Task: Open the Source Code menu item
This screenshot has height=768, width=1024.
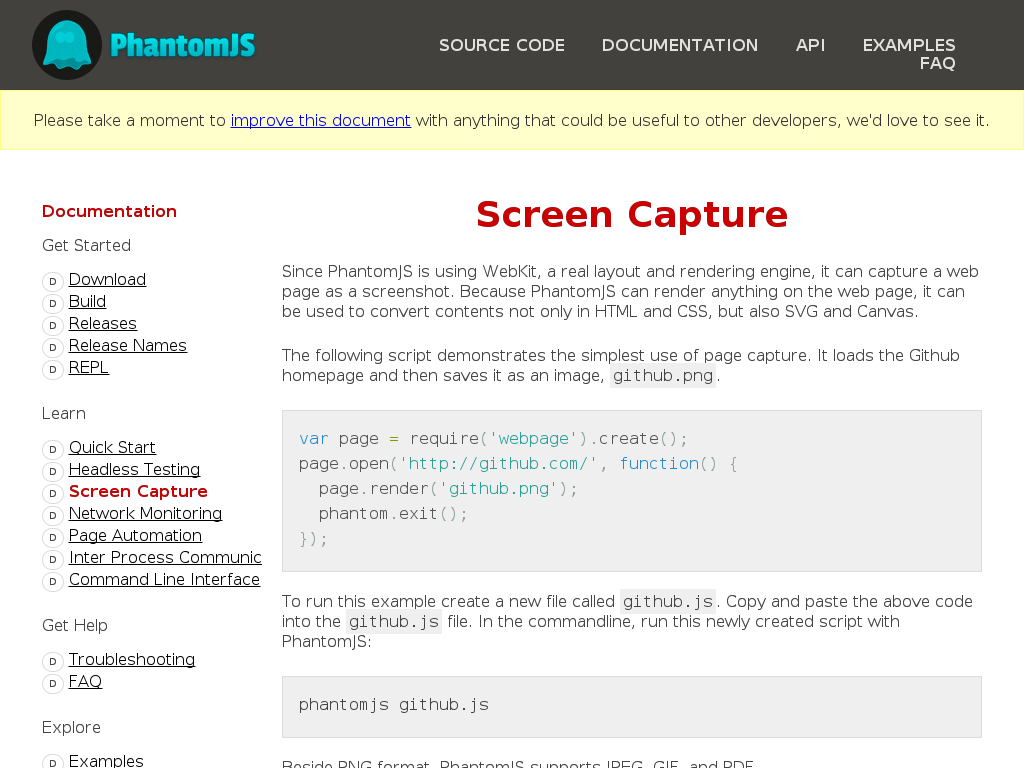Action: [x=502, y=45]
